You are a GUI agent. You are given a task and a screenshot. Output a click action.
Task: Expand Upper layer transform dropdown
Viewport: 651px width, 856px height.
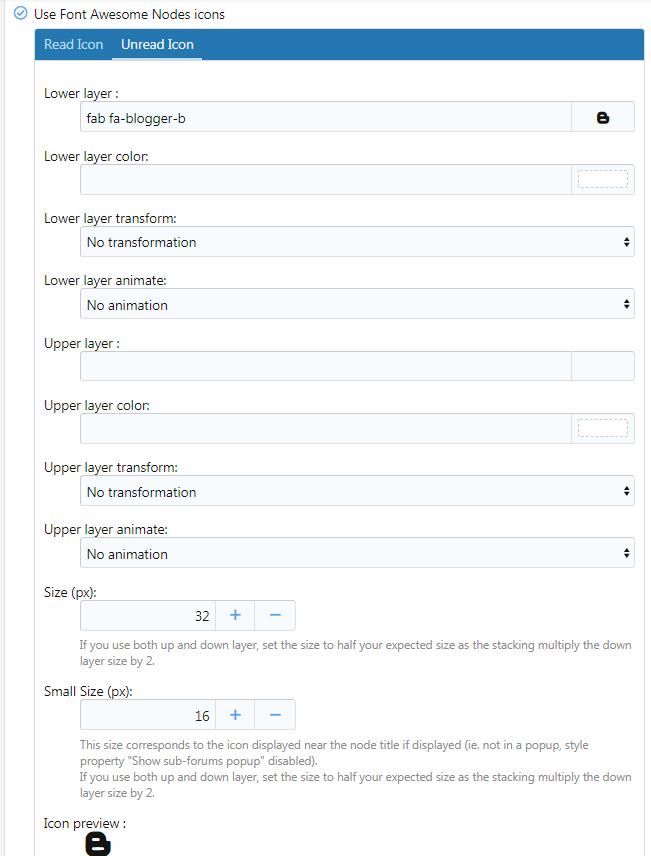click(x=357, y=492)
